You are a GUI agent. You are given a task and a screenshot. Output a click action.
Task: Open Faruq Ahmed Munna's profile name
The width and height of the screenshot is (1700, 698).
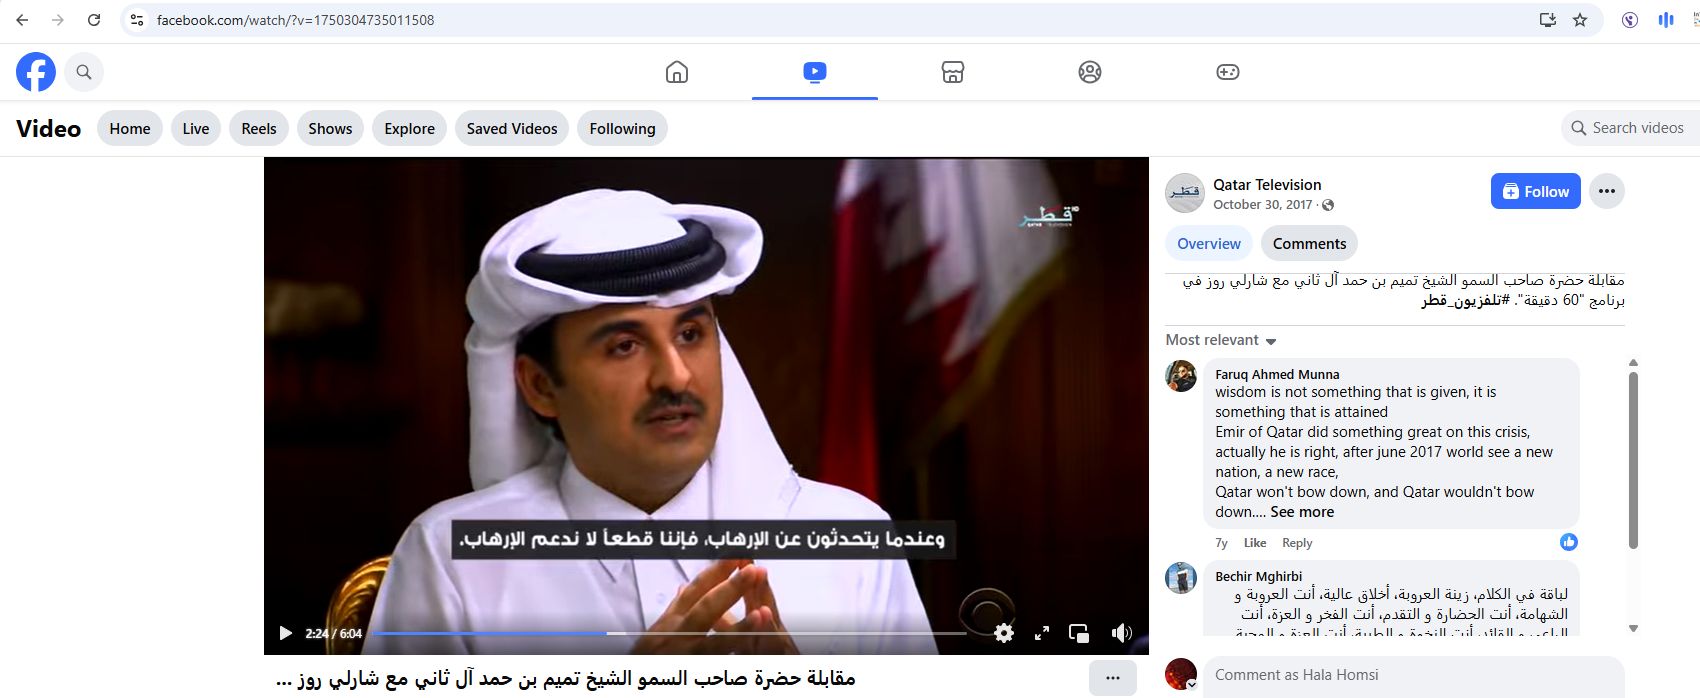(1277, 374)
